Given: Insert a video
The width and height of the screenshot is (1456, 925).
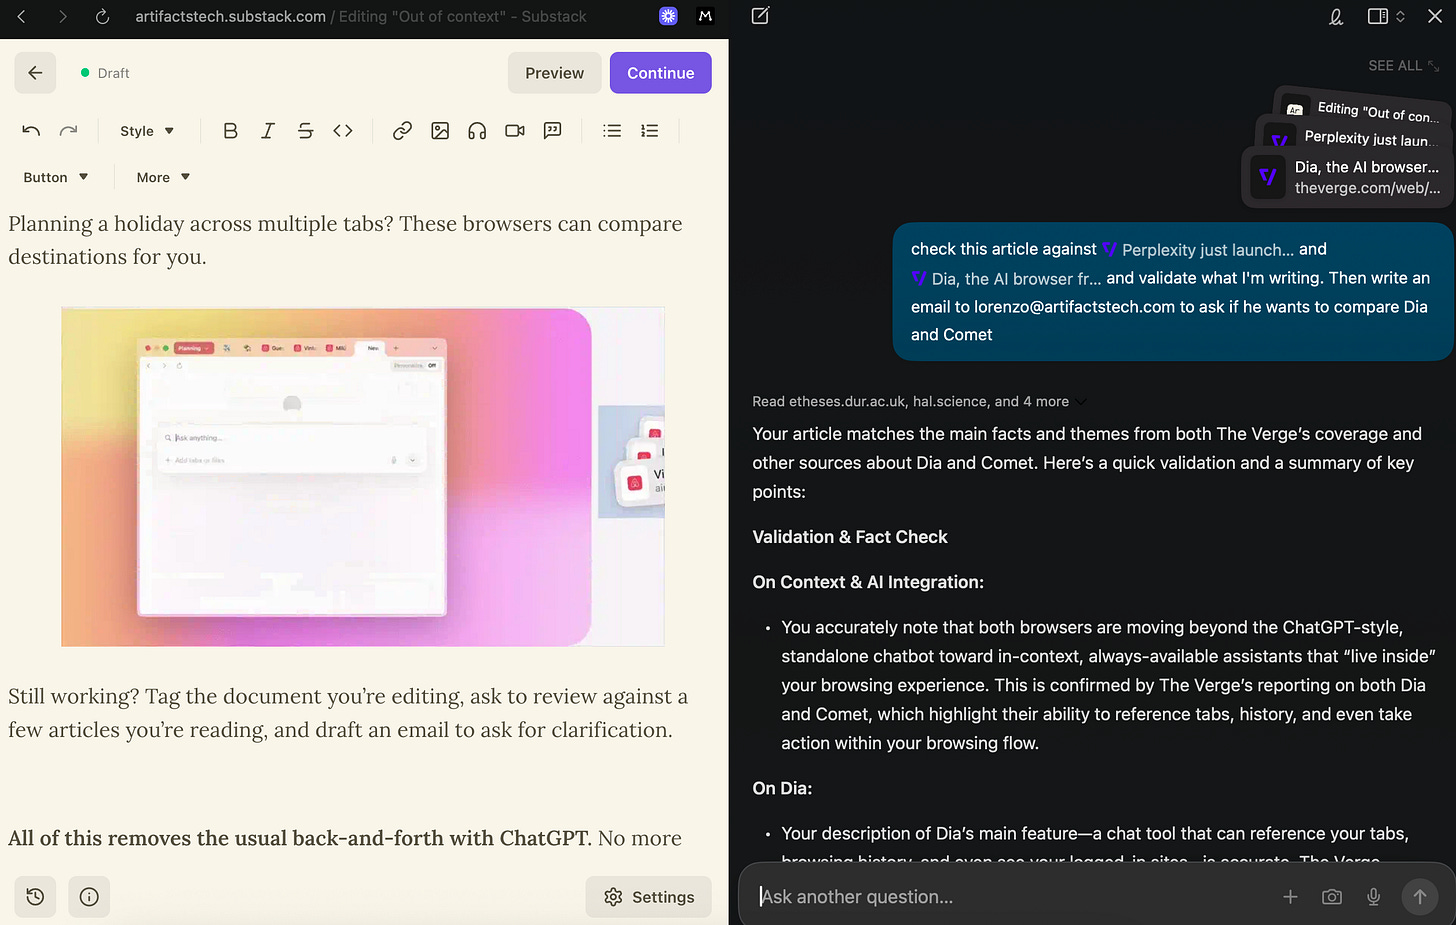Looking at the screenshot, I should click(x=515, y=131).
